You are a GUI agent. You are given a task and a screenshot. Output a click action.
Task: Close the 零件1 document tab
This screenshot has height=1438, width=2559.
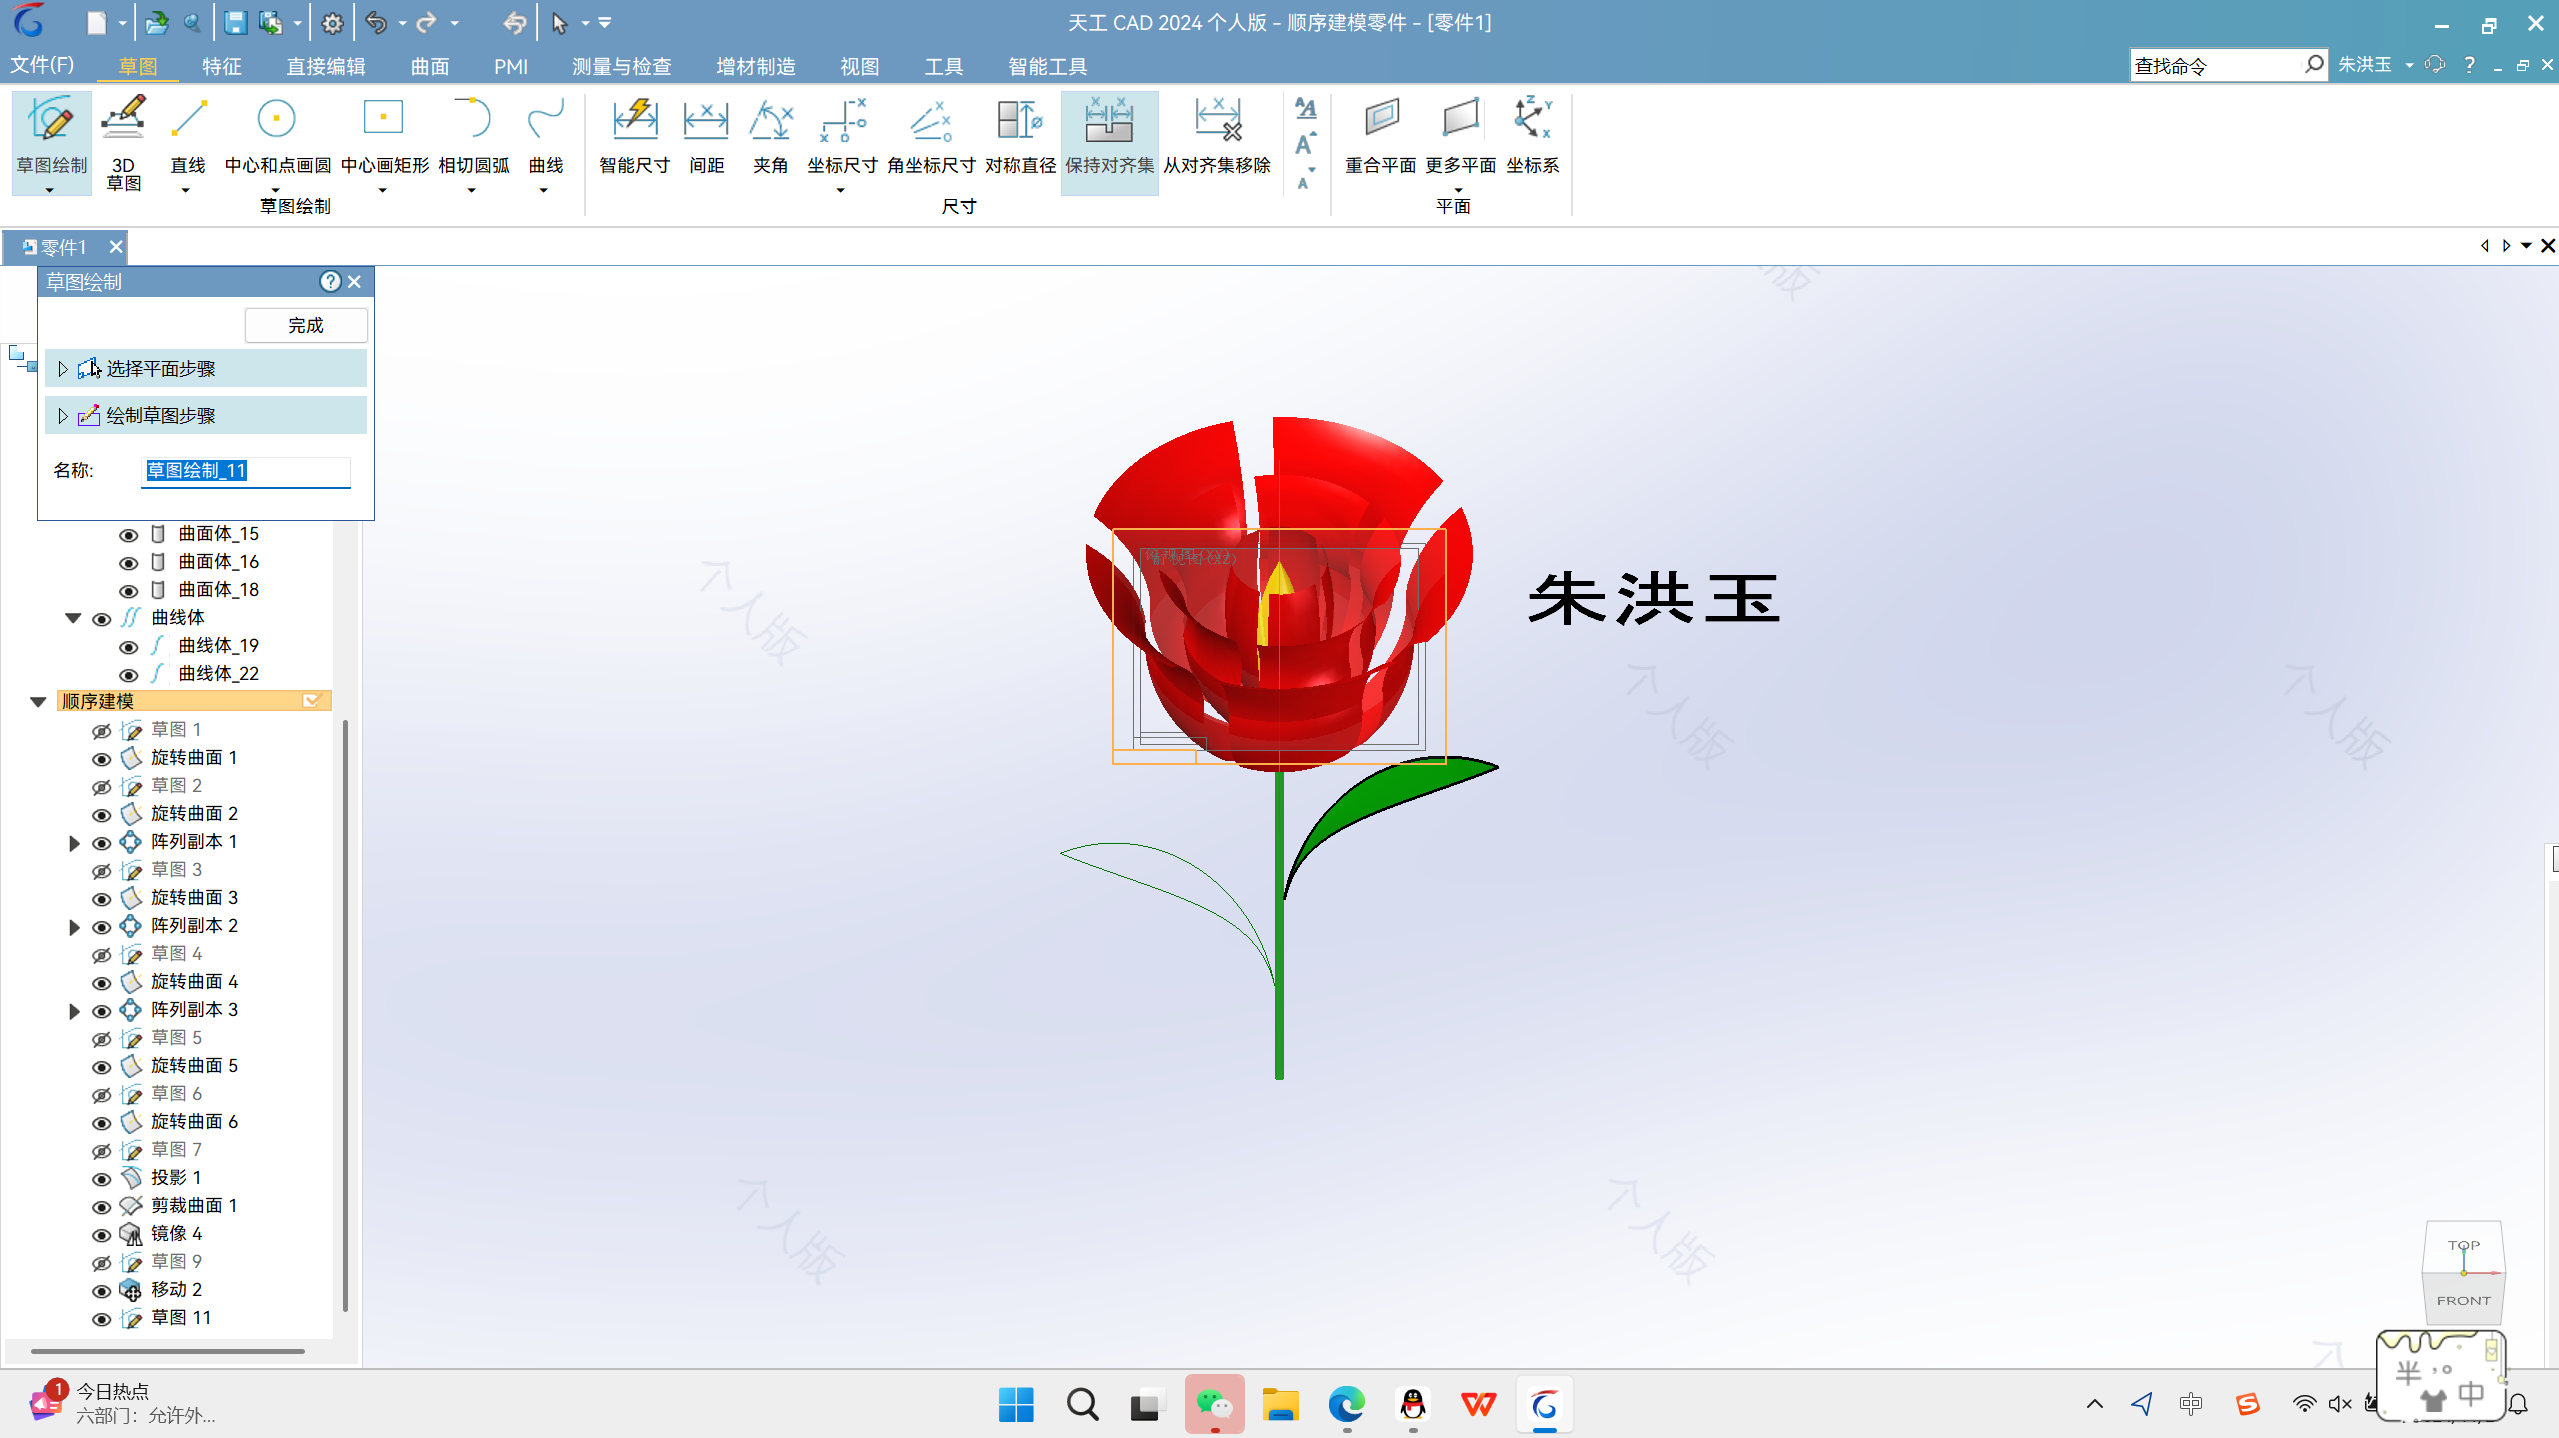pyautogui.click(x=116, y=247)
